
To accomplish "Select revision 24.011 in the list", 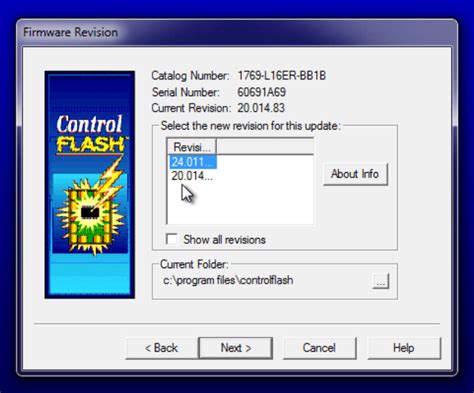I will (x=193, y=162).
